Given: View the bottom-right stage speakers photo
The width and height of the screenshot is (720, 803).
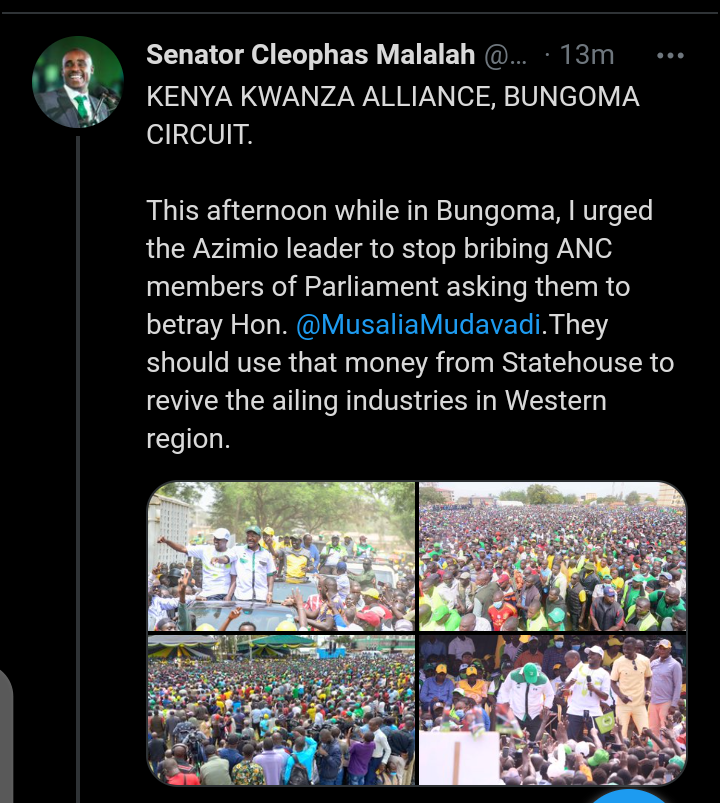Looking at the screenshot, I should [553, 710].
